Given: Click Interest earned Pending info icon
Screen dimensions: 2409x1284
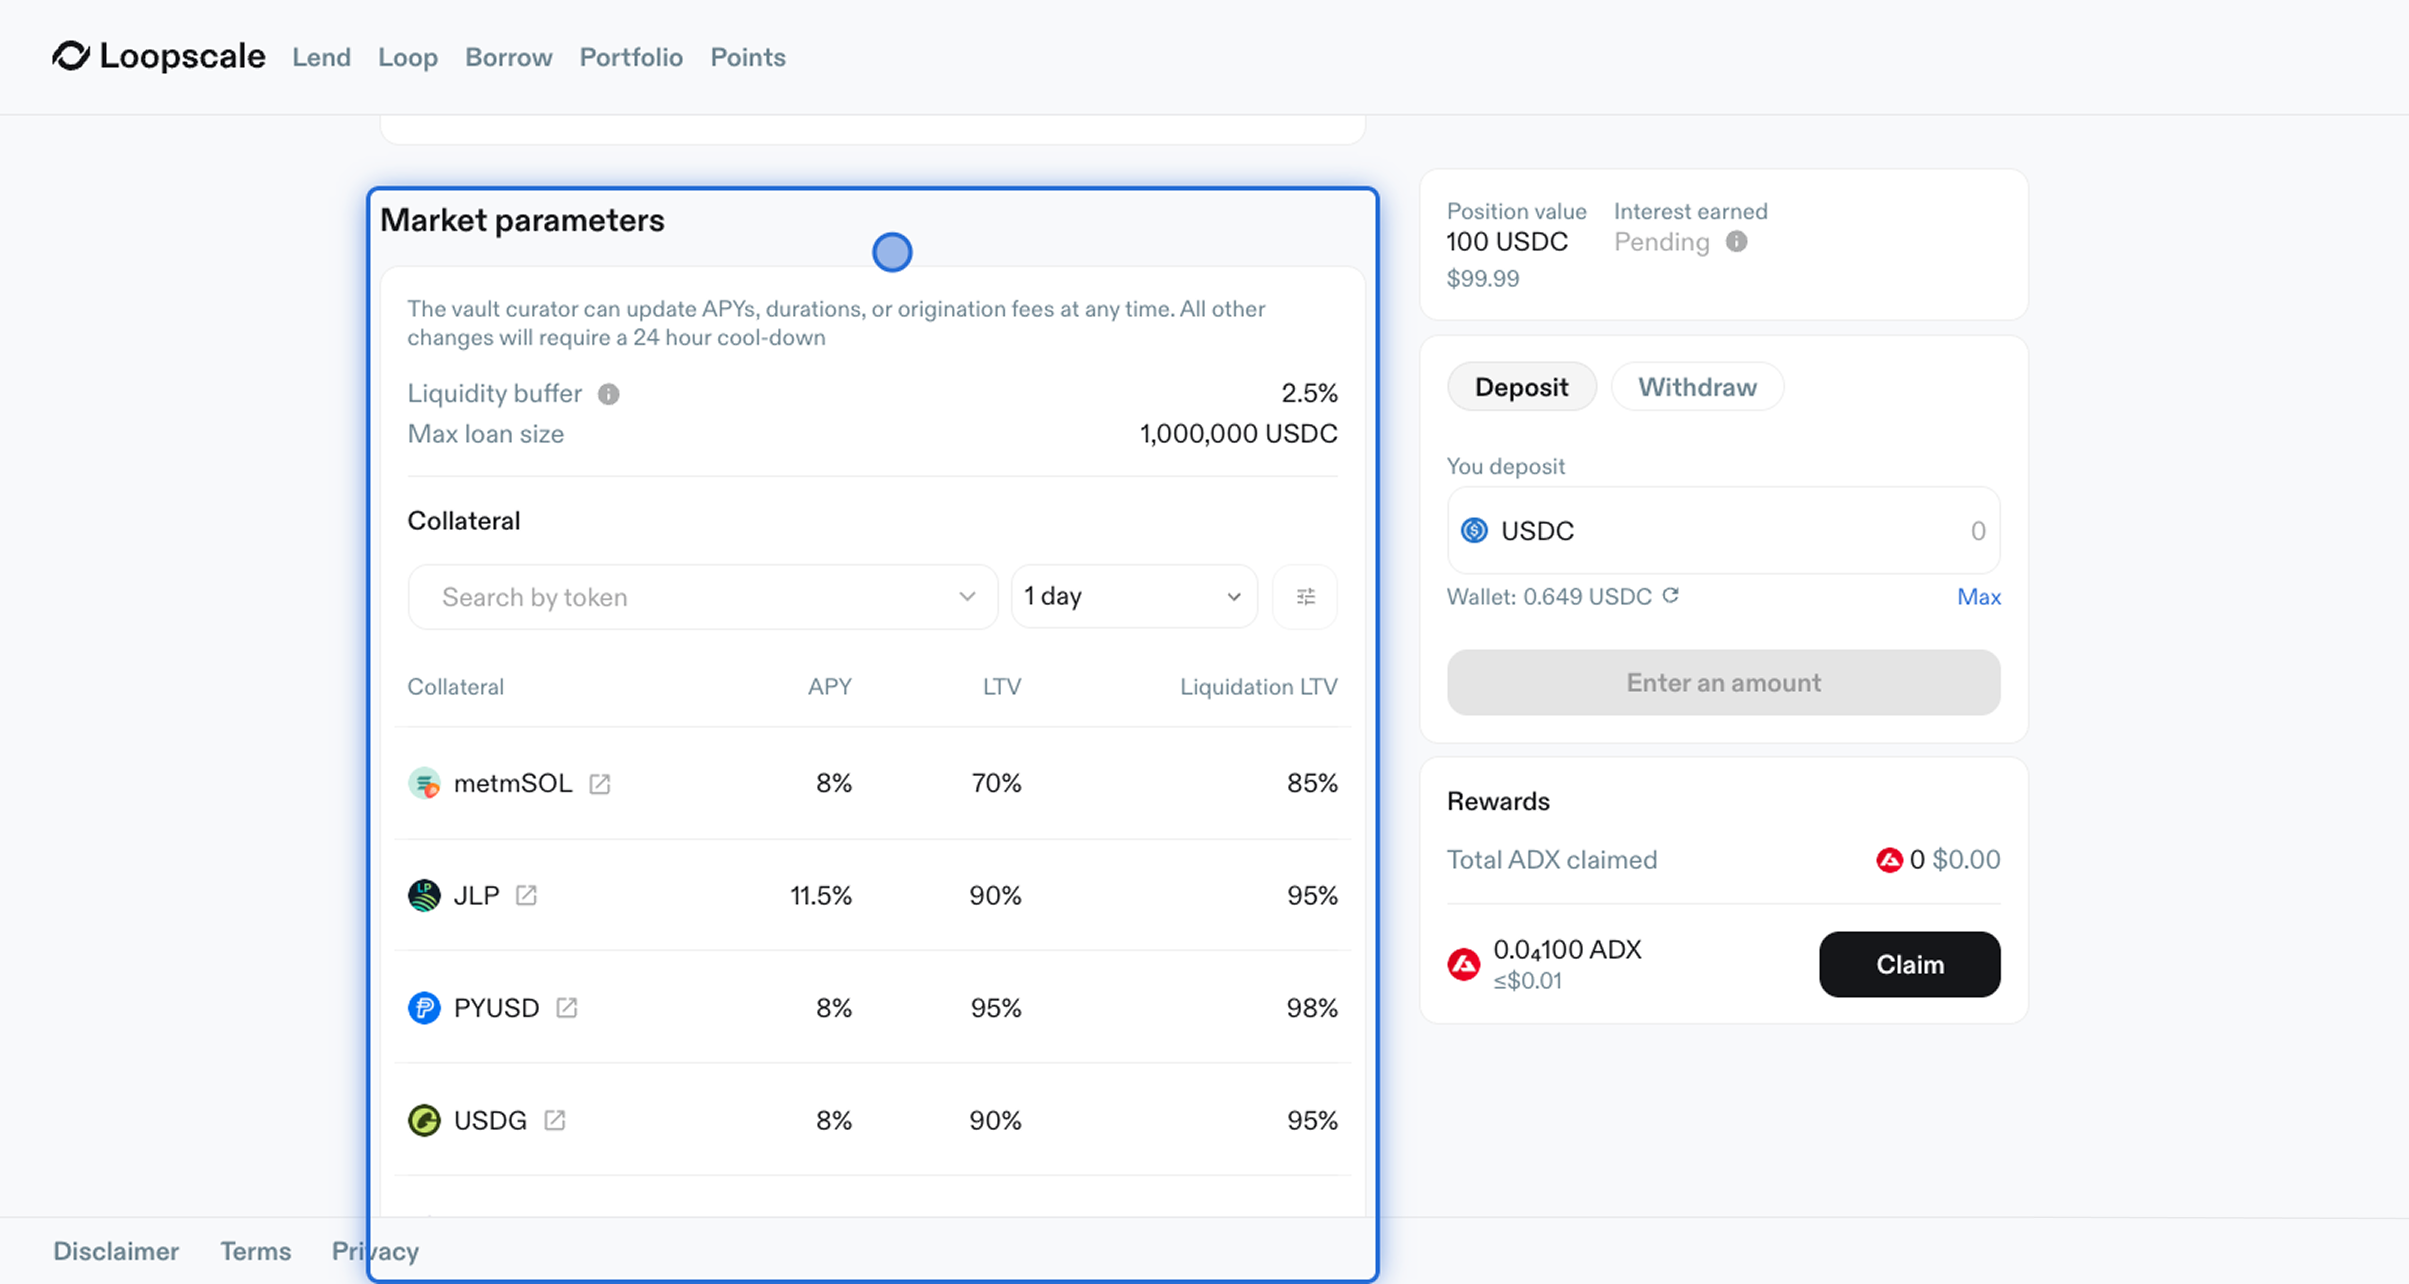Looking at the screenshot, I should (x=1736, y=242).
